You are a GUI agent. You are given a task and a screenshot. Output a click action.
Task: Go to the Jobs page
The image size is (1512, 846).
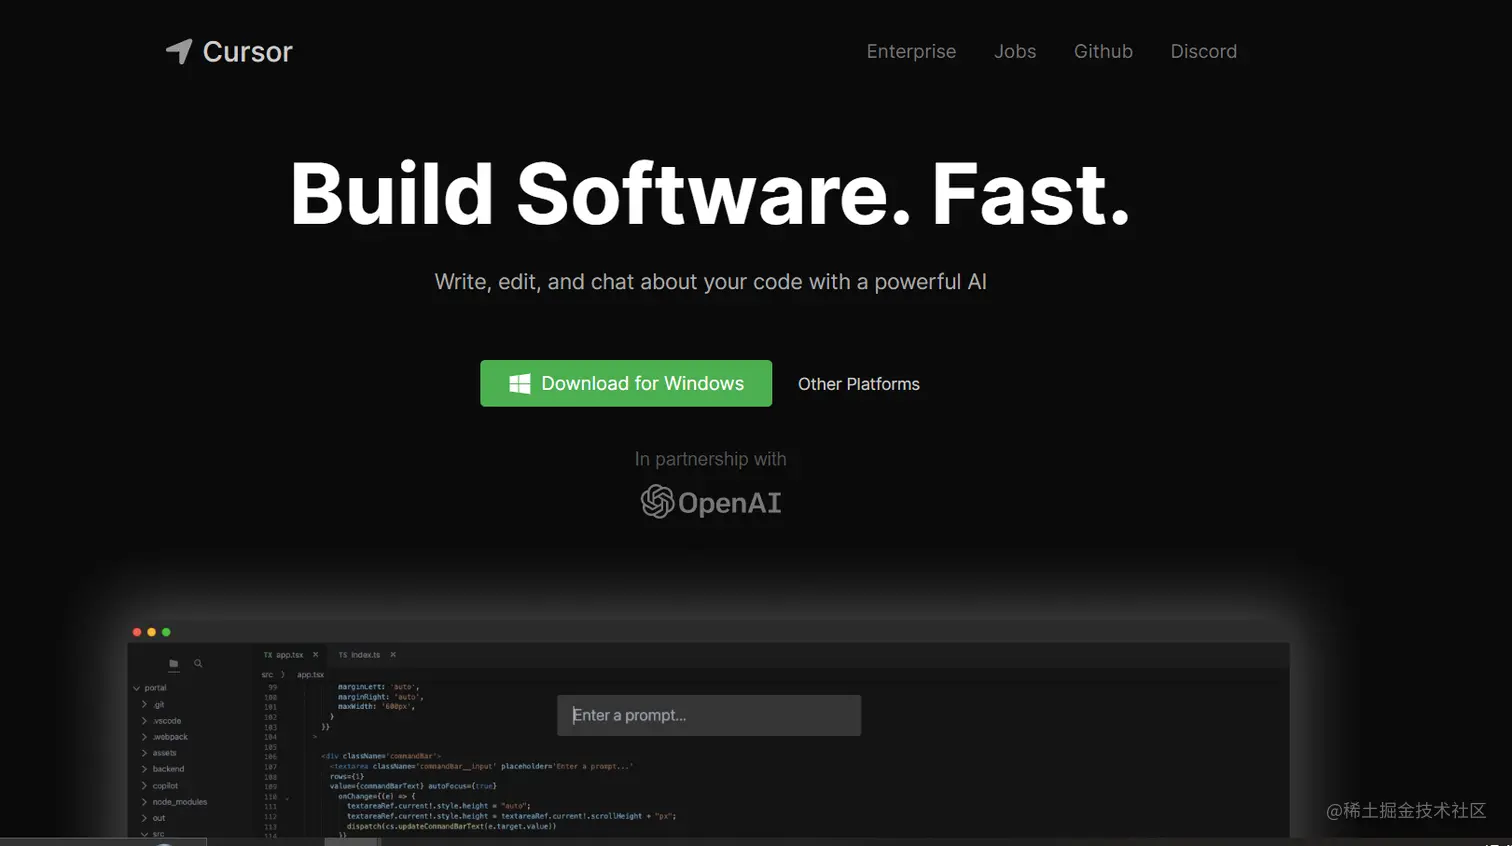pos(1015,51)
